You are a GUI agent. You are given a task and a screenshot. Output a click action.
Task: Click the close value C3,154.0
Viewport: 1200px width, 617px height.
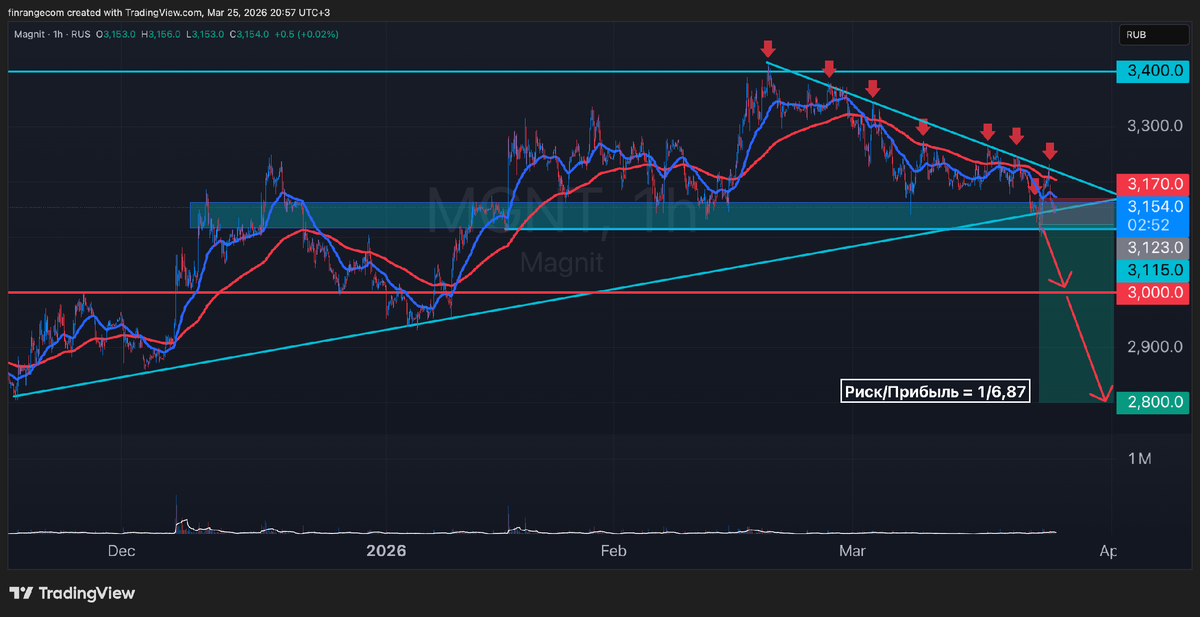[x=248, y=34]
